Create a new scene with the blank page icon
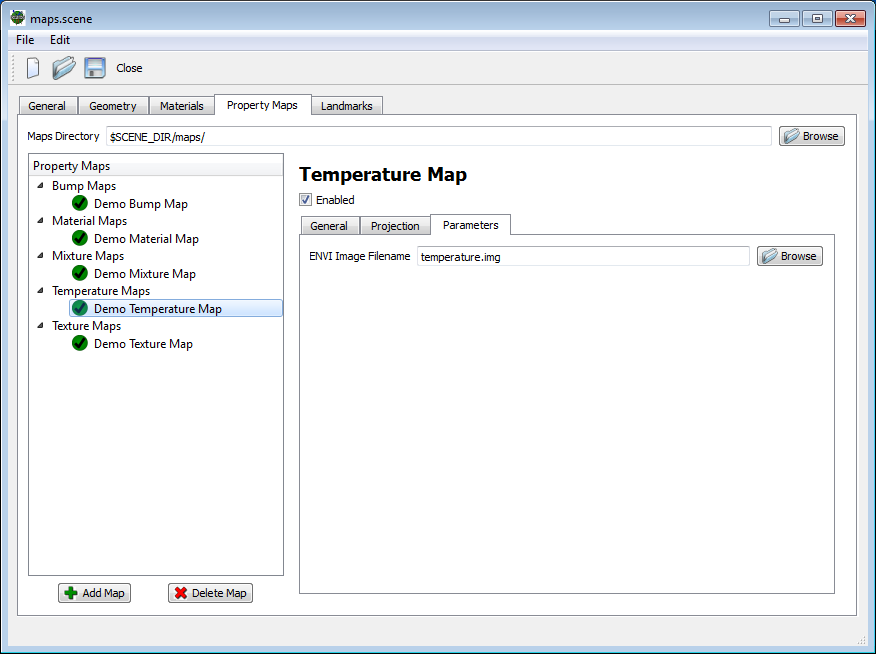The image size is (876, 654). pyautogui.click(x=31, y=68)
